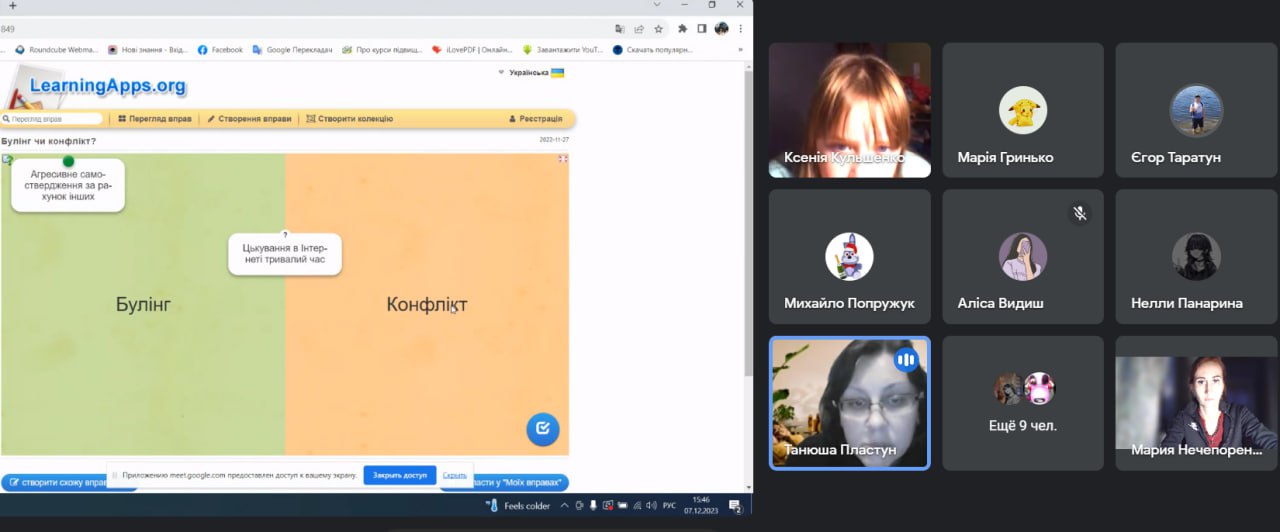Click the Google Translate icon in address bar

pyautogui.click(x=620, y=29)
